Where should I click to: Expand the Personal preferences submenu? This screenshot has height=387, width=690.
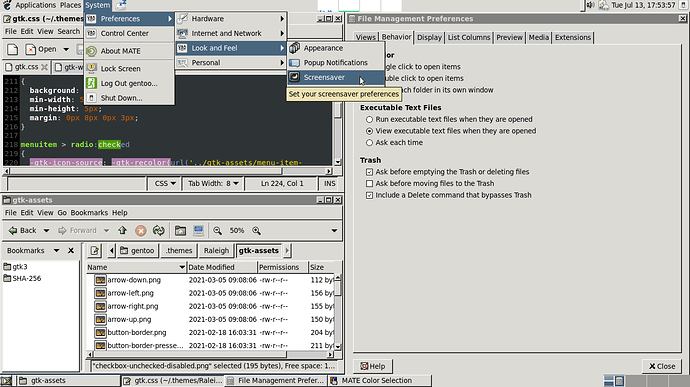click(231, 63)
